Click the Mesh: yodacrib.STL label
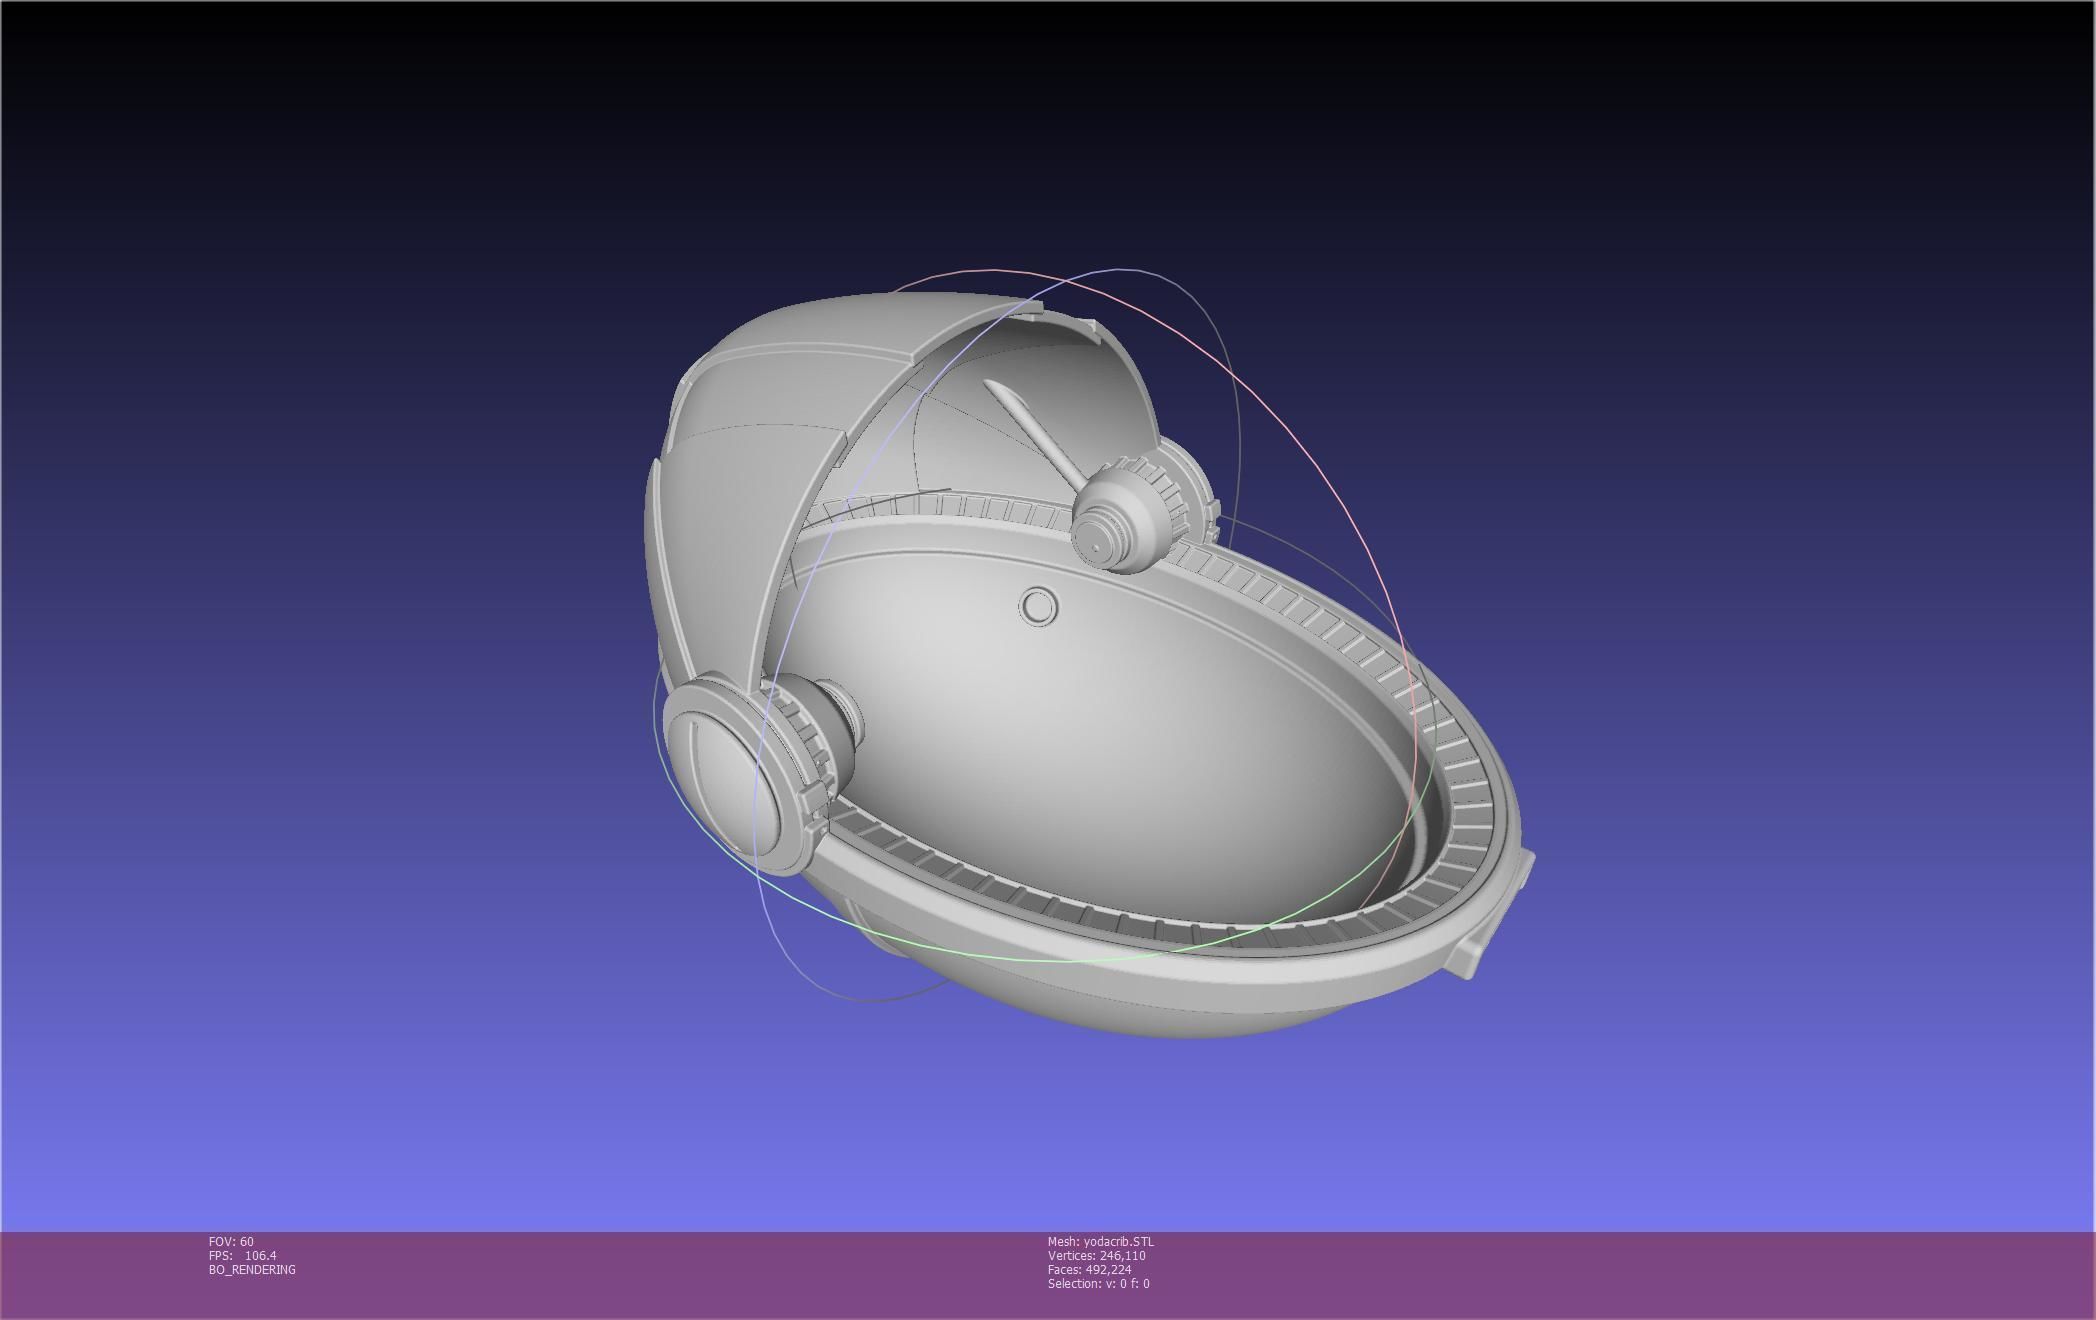 (1100, 1242)
